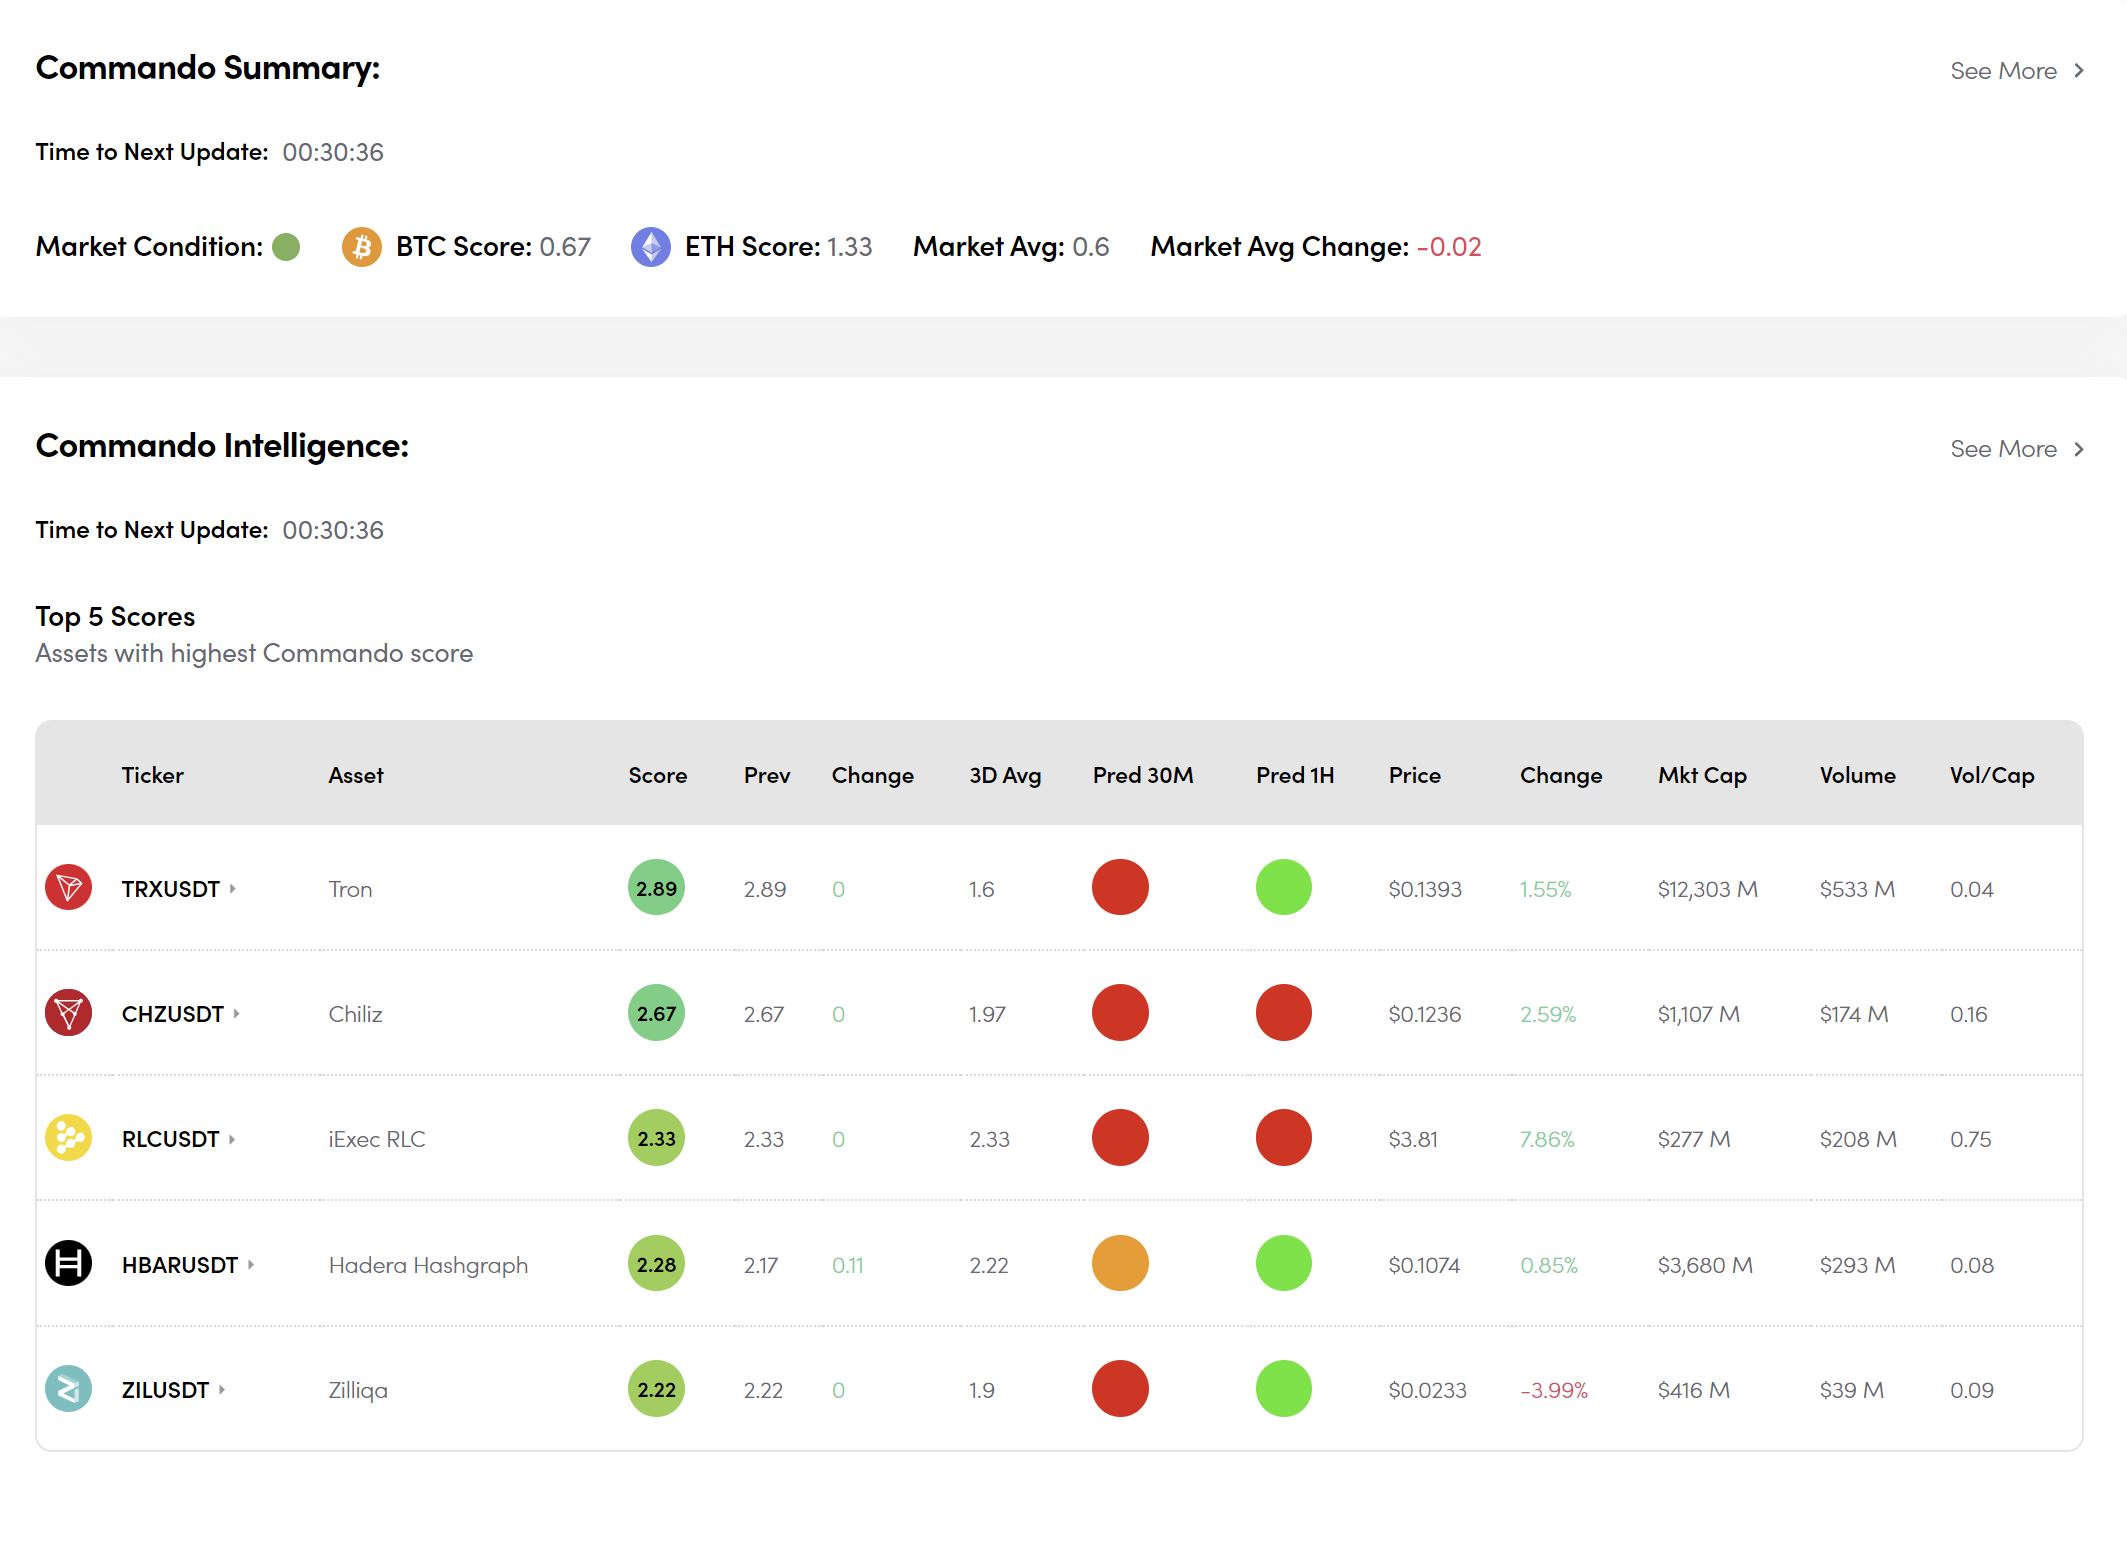This screenshot has height=1541, width=2127.
Task: Click HBARUSDT orange Pred 30M indicator
Action: [x=1119, y=1263]
